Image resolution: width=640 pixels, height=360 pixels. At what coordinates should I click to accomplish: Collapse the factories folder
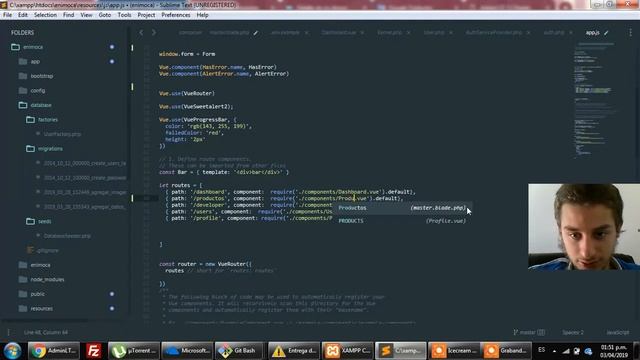click(30, 120)
